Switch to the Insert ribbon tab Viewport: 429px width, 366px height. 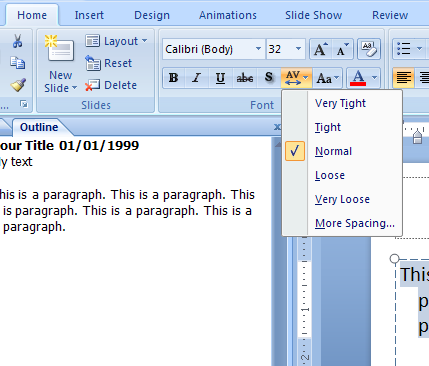coord(89,15)
